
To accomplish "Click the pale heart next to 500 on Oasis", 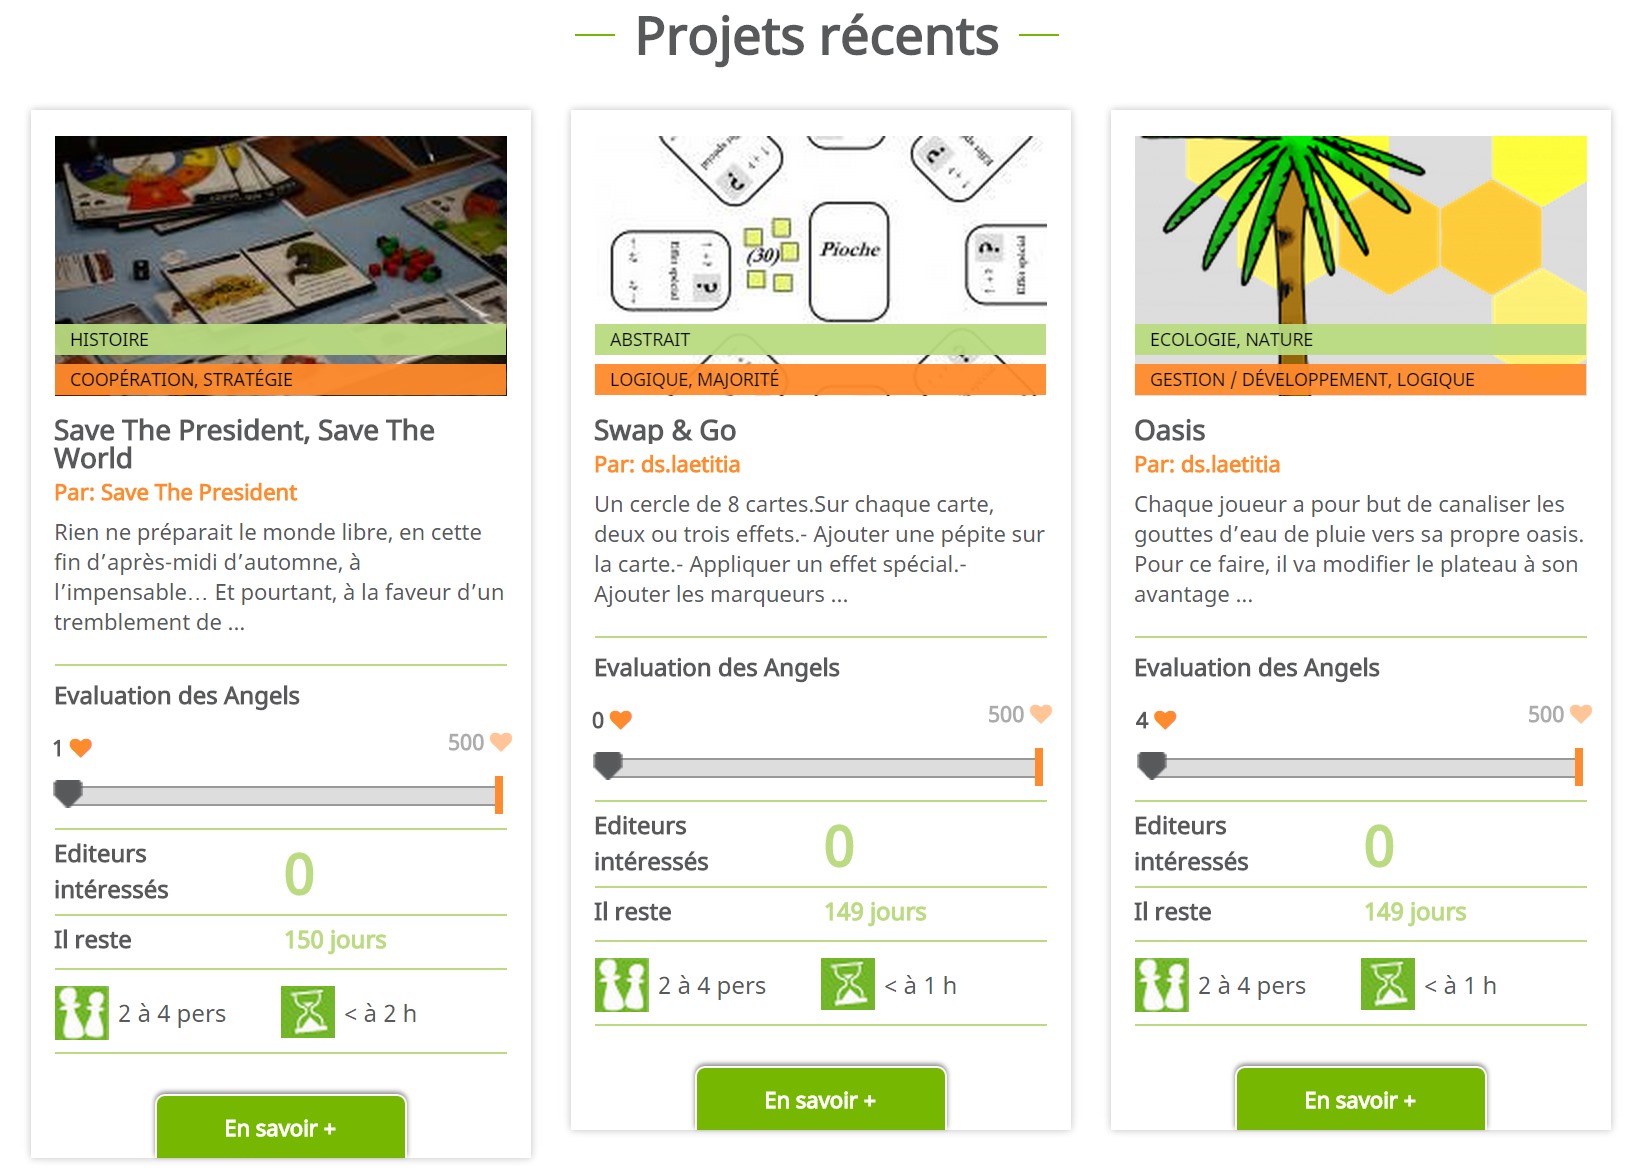I will click(x=1581, y=714).
